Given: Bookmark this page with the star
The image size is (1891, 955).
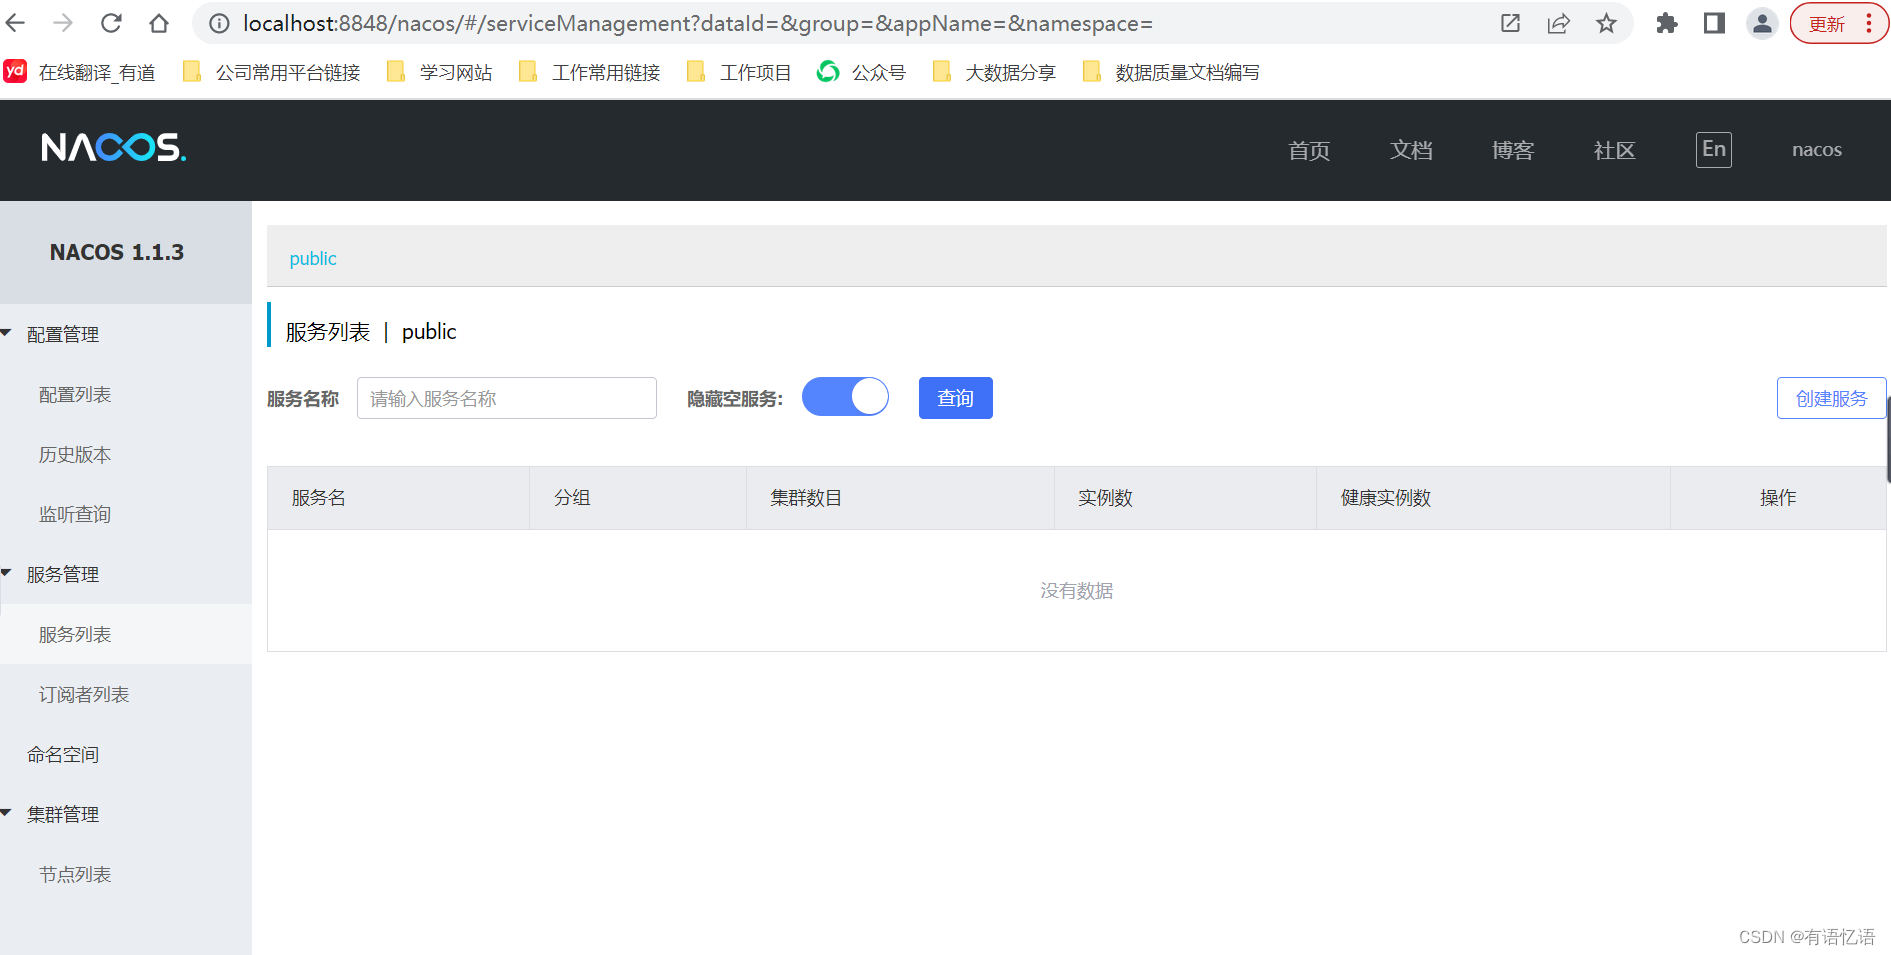Looking at the screenshot, I should 1606,23.
